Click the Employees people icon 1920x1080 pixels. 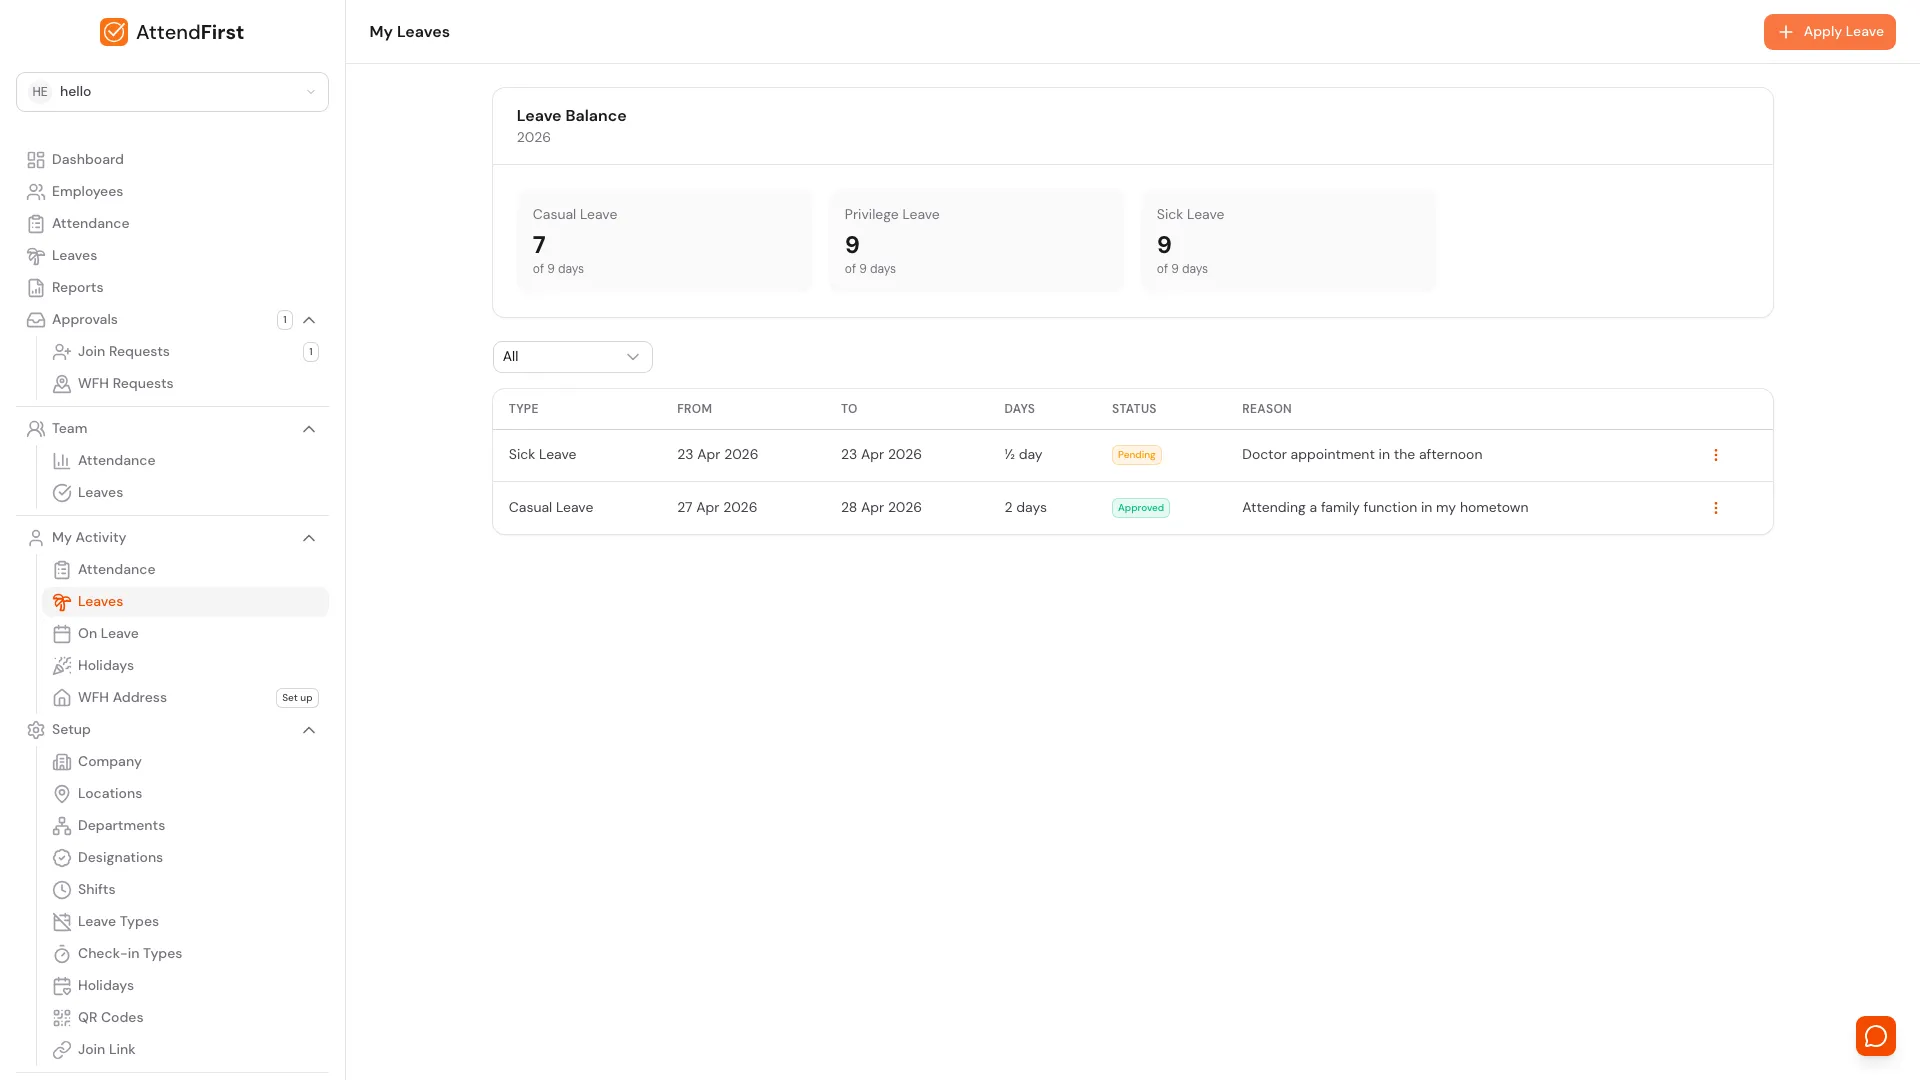coord(36,192)
